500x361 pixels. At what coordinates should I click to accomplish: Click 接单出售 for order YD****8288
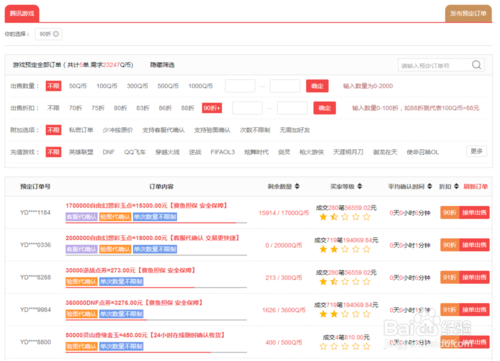[474, 277]
